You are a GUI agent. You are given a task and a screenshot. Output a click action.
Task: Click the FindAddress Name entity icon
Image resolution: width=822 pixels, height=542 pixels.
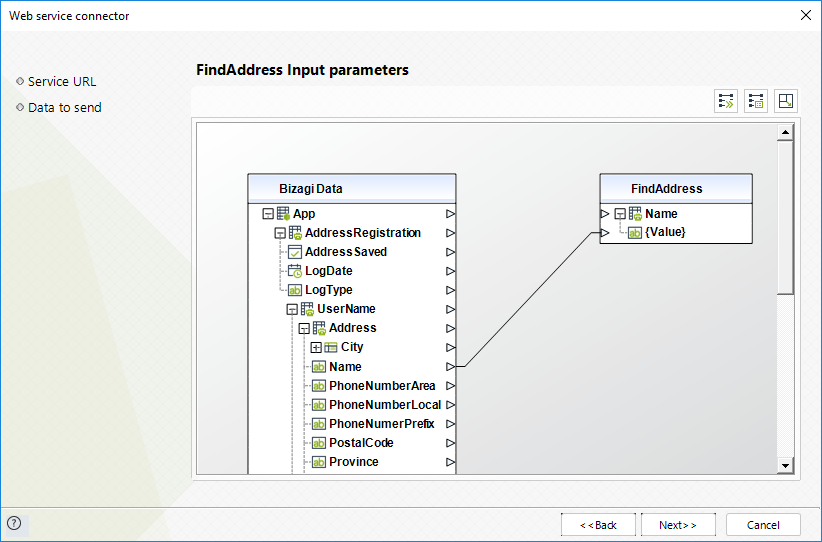(x=635, y=214)
